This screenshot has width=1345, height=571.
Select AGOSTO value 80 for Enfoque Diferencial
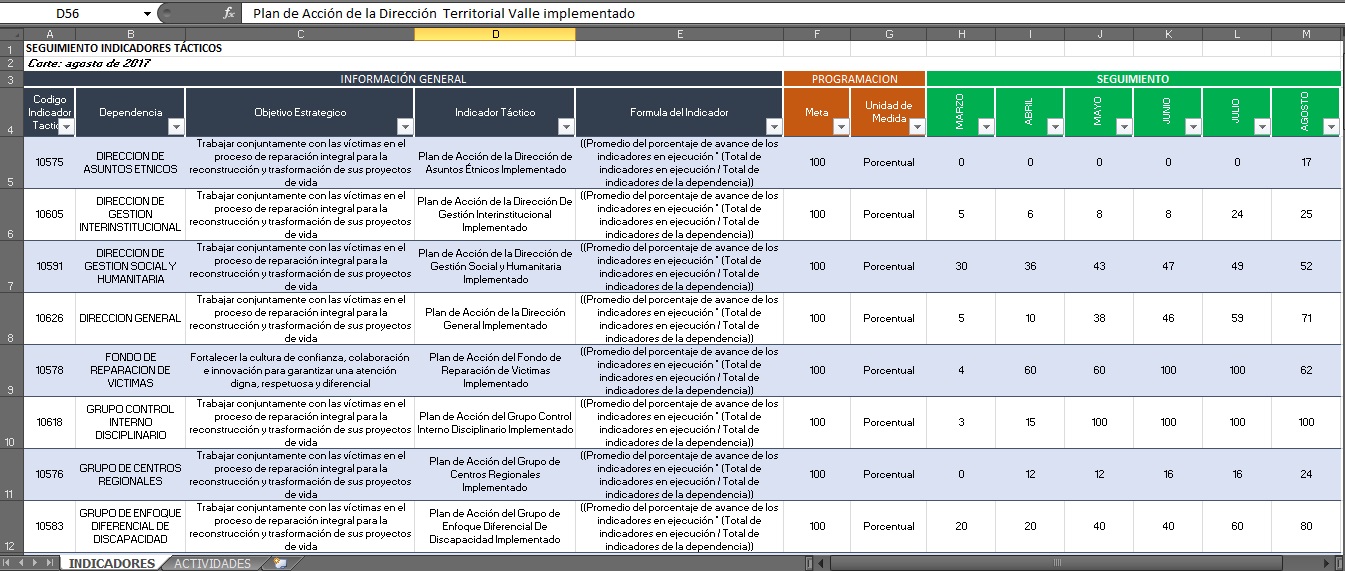point(1306,526)
